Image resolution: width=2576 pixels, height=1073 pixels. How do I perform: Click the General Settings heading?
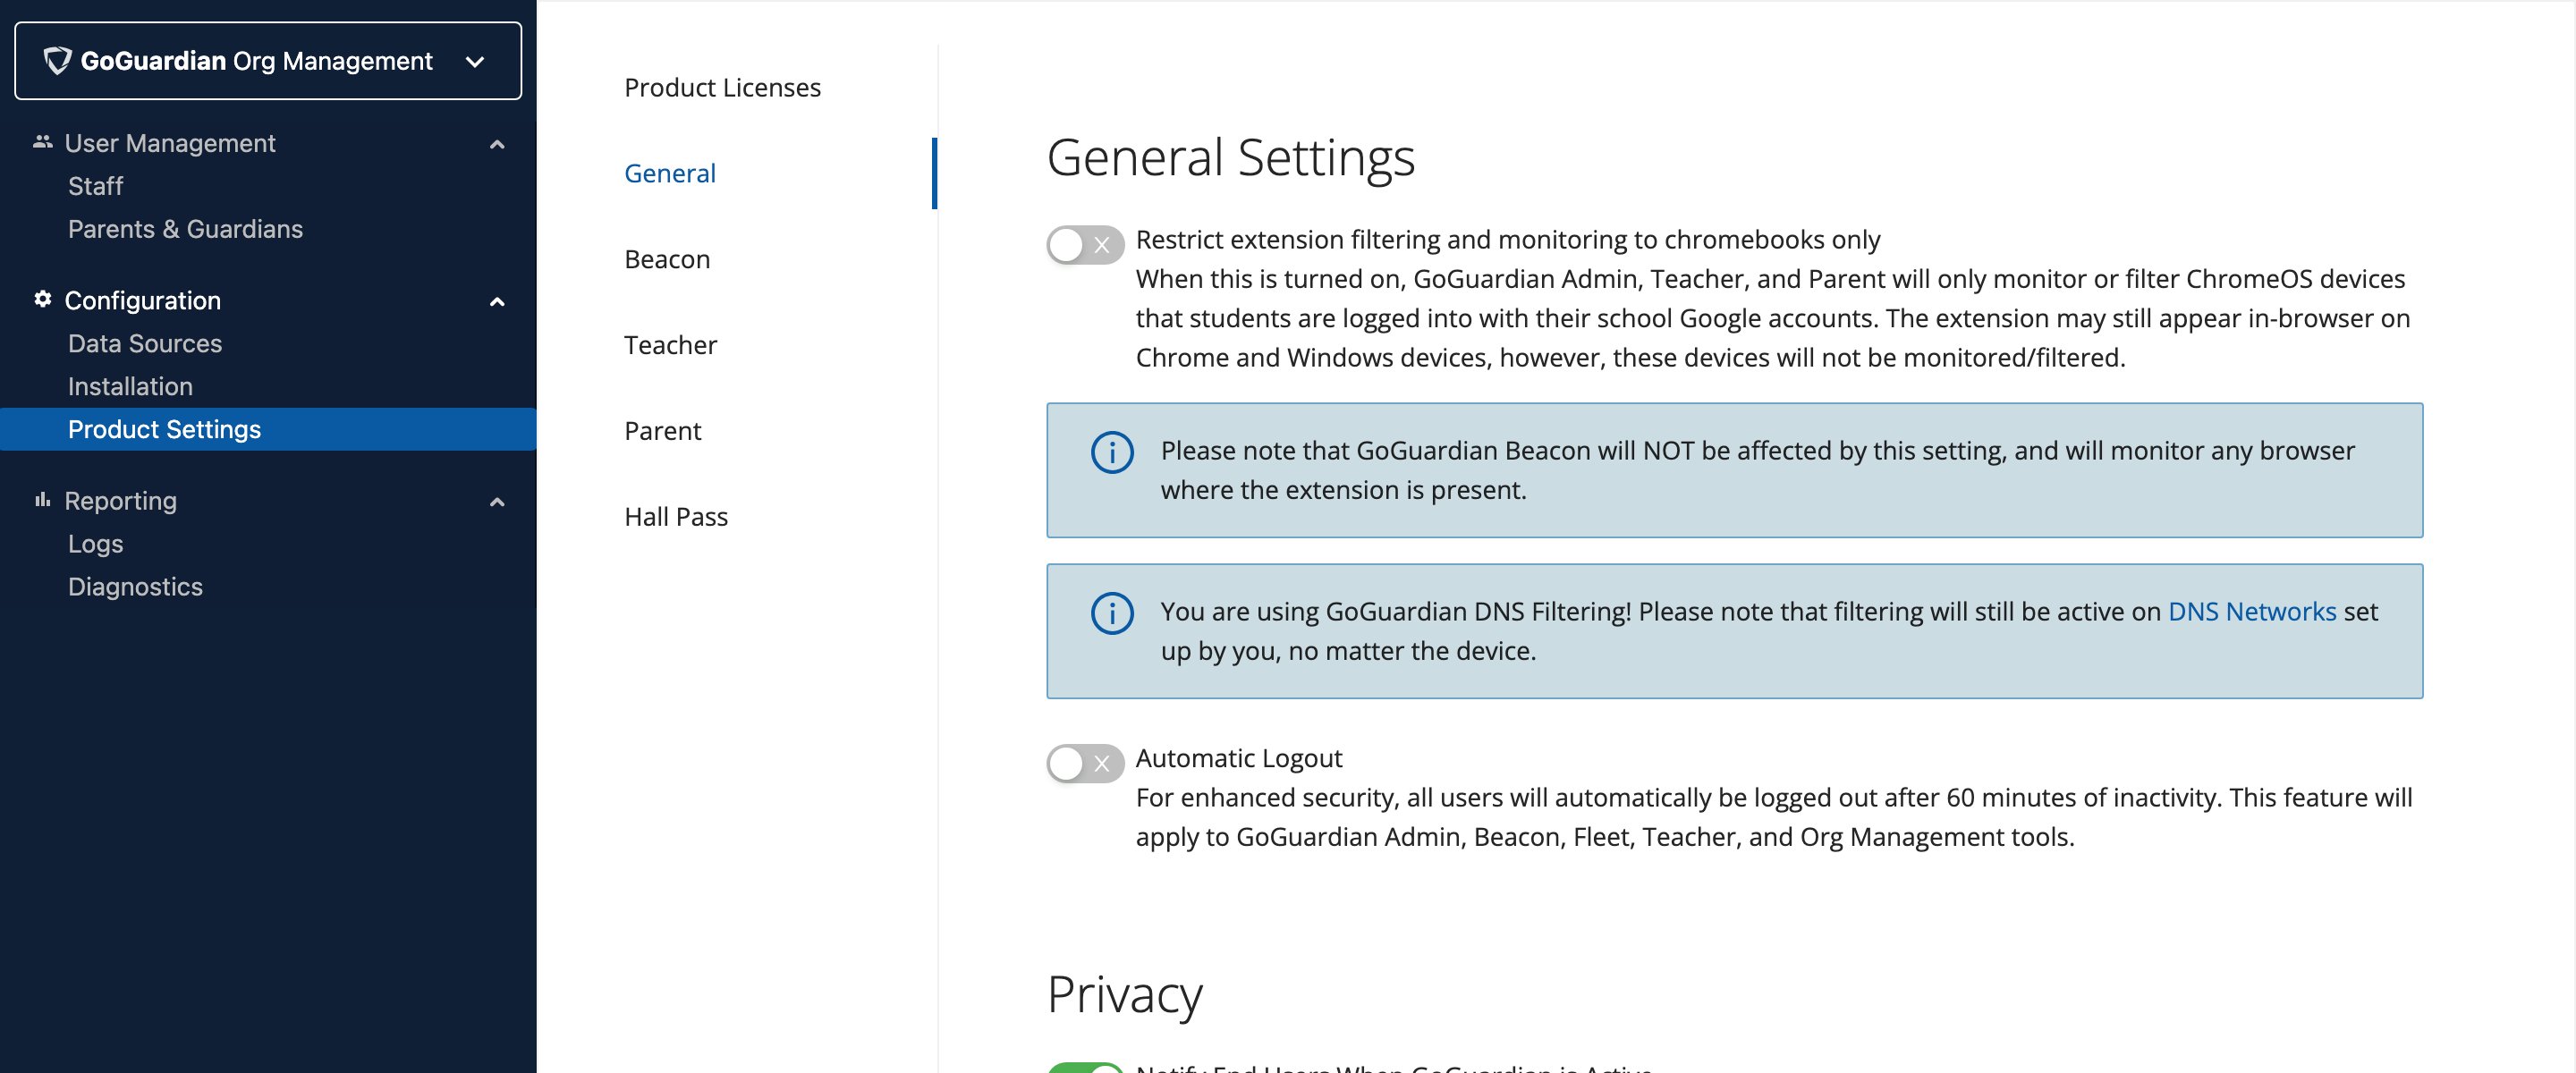pos(1230,158)
